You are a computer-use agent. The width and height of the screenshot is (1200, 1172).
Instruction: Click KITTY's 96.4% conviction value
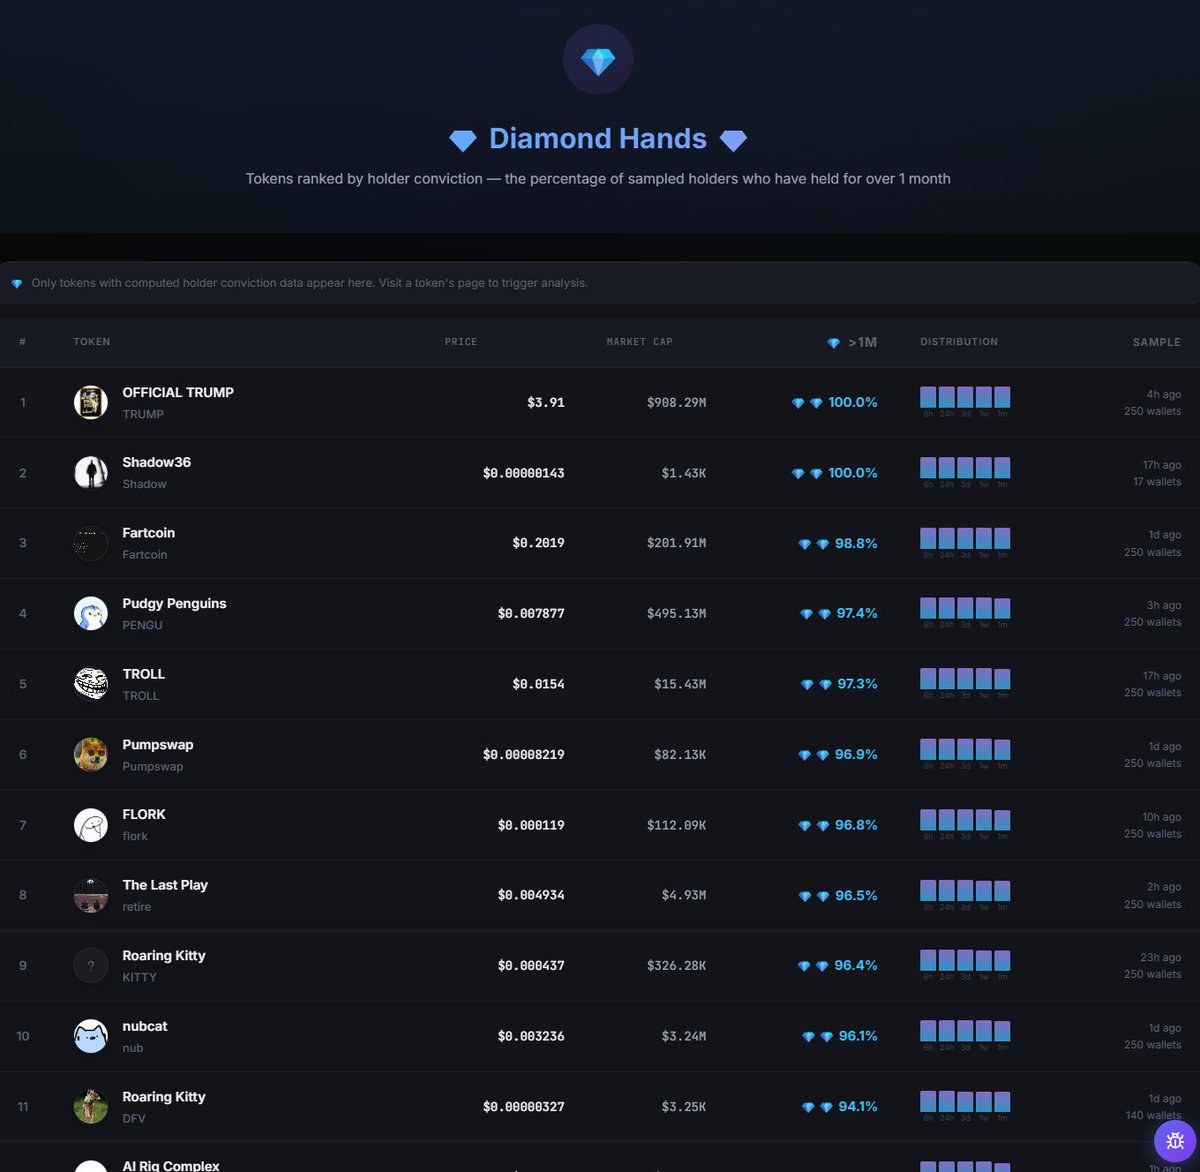[x=856, y=965]
